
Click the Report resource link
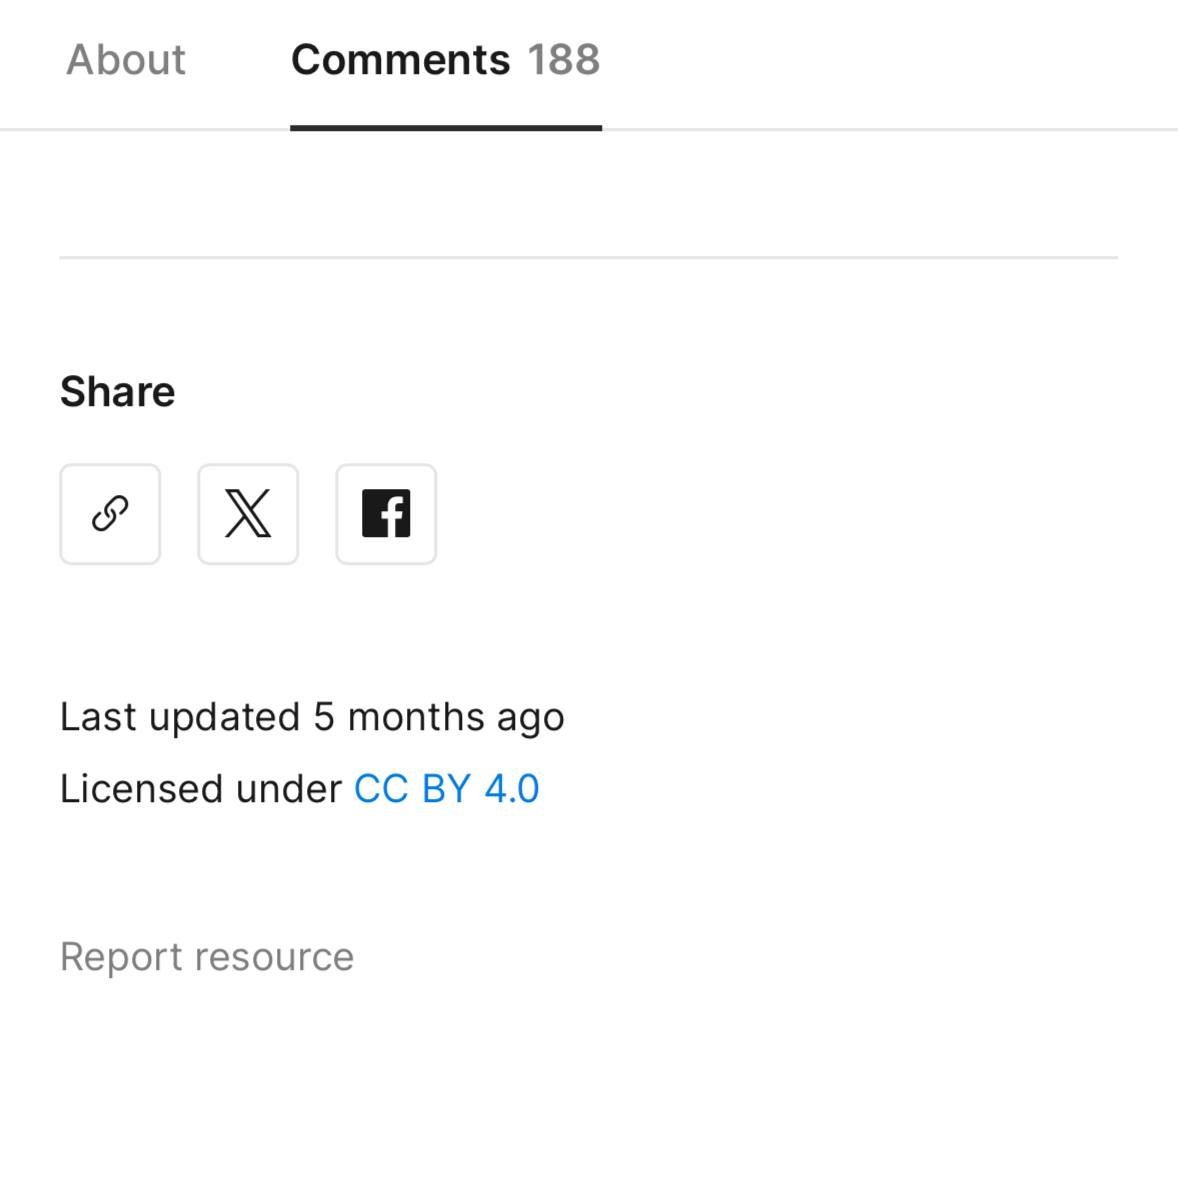pyautogui.click(x=207, y=957)
